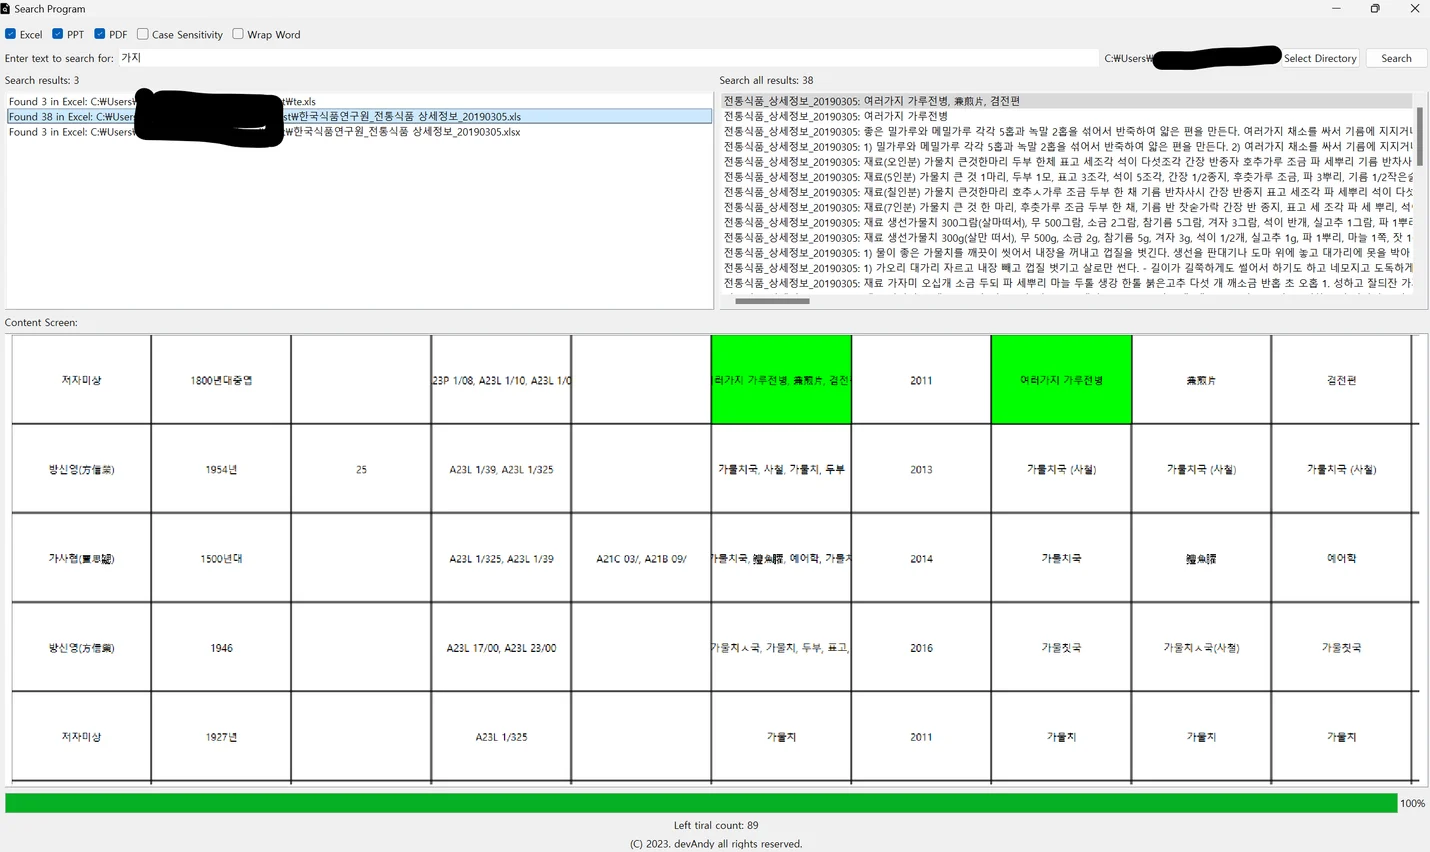This screenshot has height=852, width=1430.
Task: Click cell '1946'
Action: [221, 648]
